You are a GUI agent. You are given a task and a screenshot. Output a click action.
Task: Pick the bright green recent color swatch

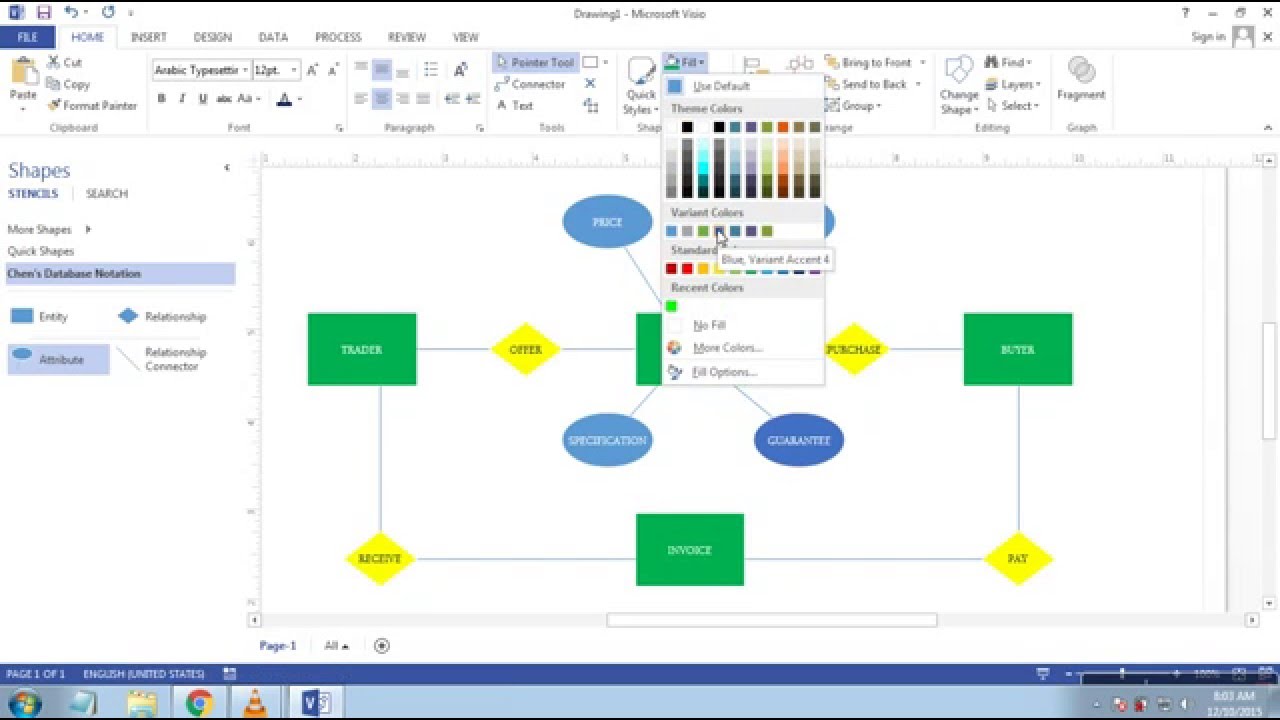(671, 306)
